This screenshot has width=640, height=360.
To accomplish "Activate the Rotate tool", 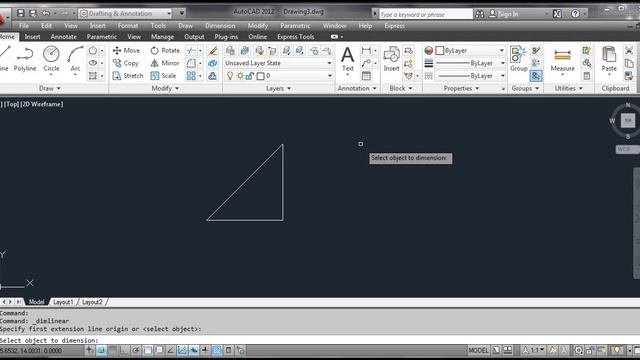I will coord(165,50).
